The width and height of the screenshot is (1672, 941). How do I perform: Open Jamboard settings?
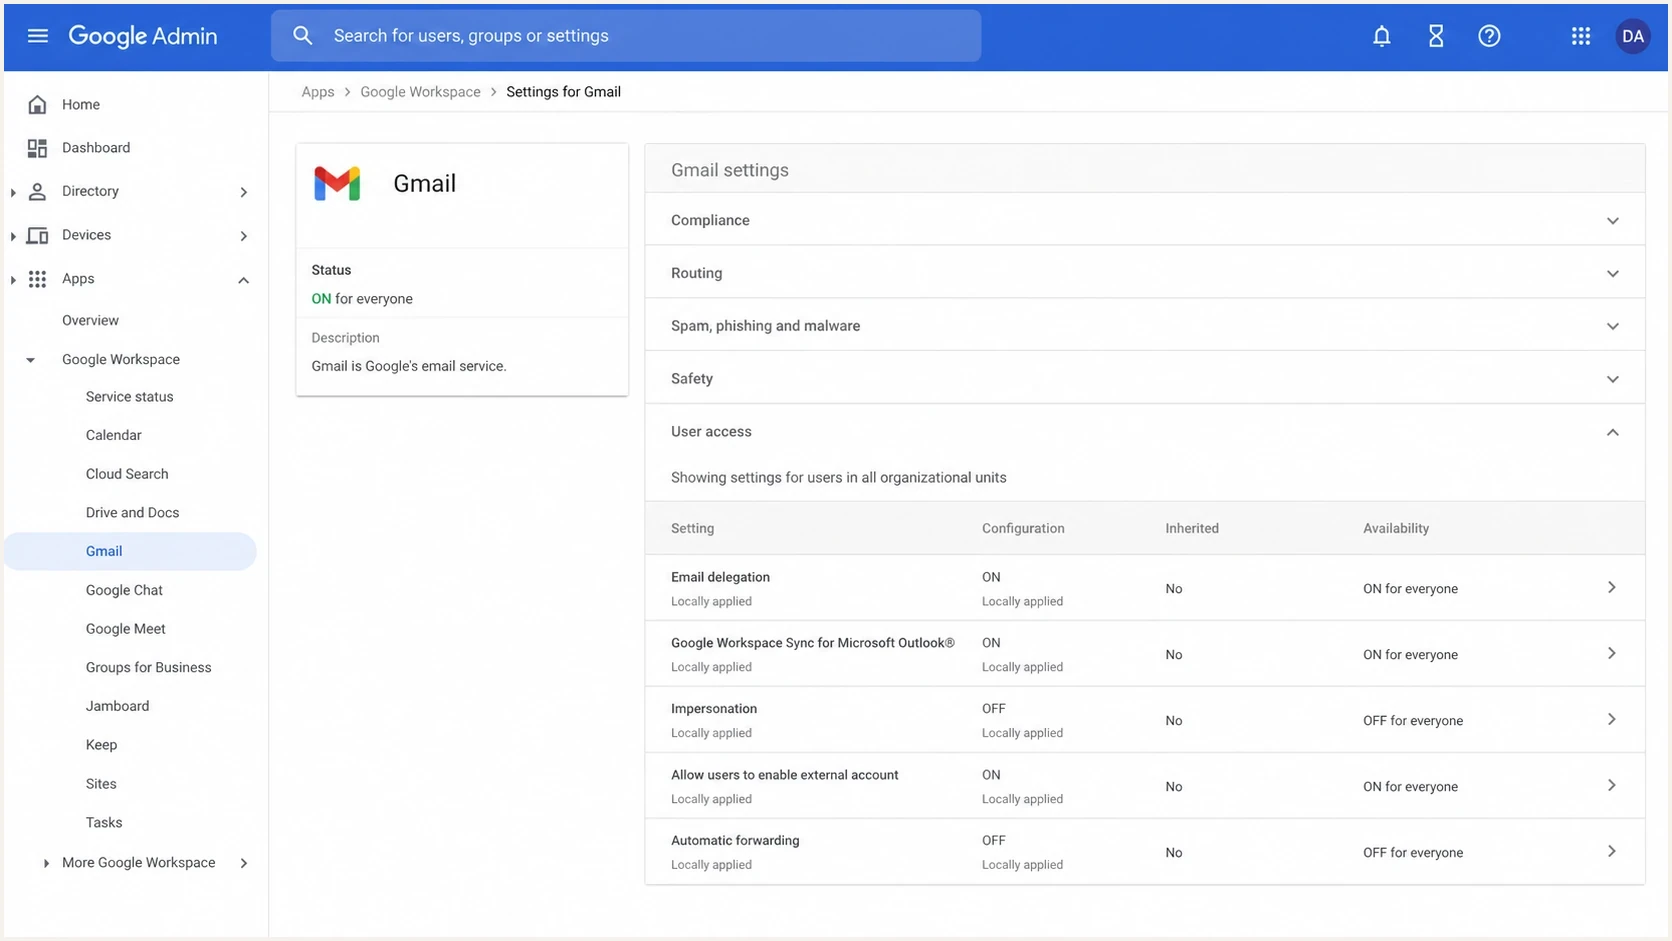(118, 706)
